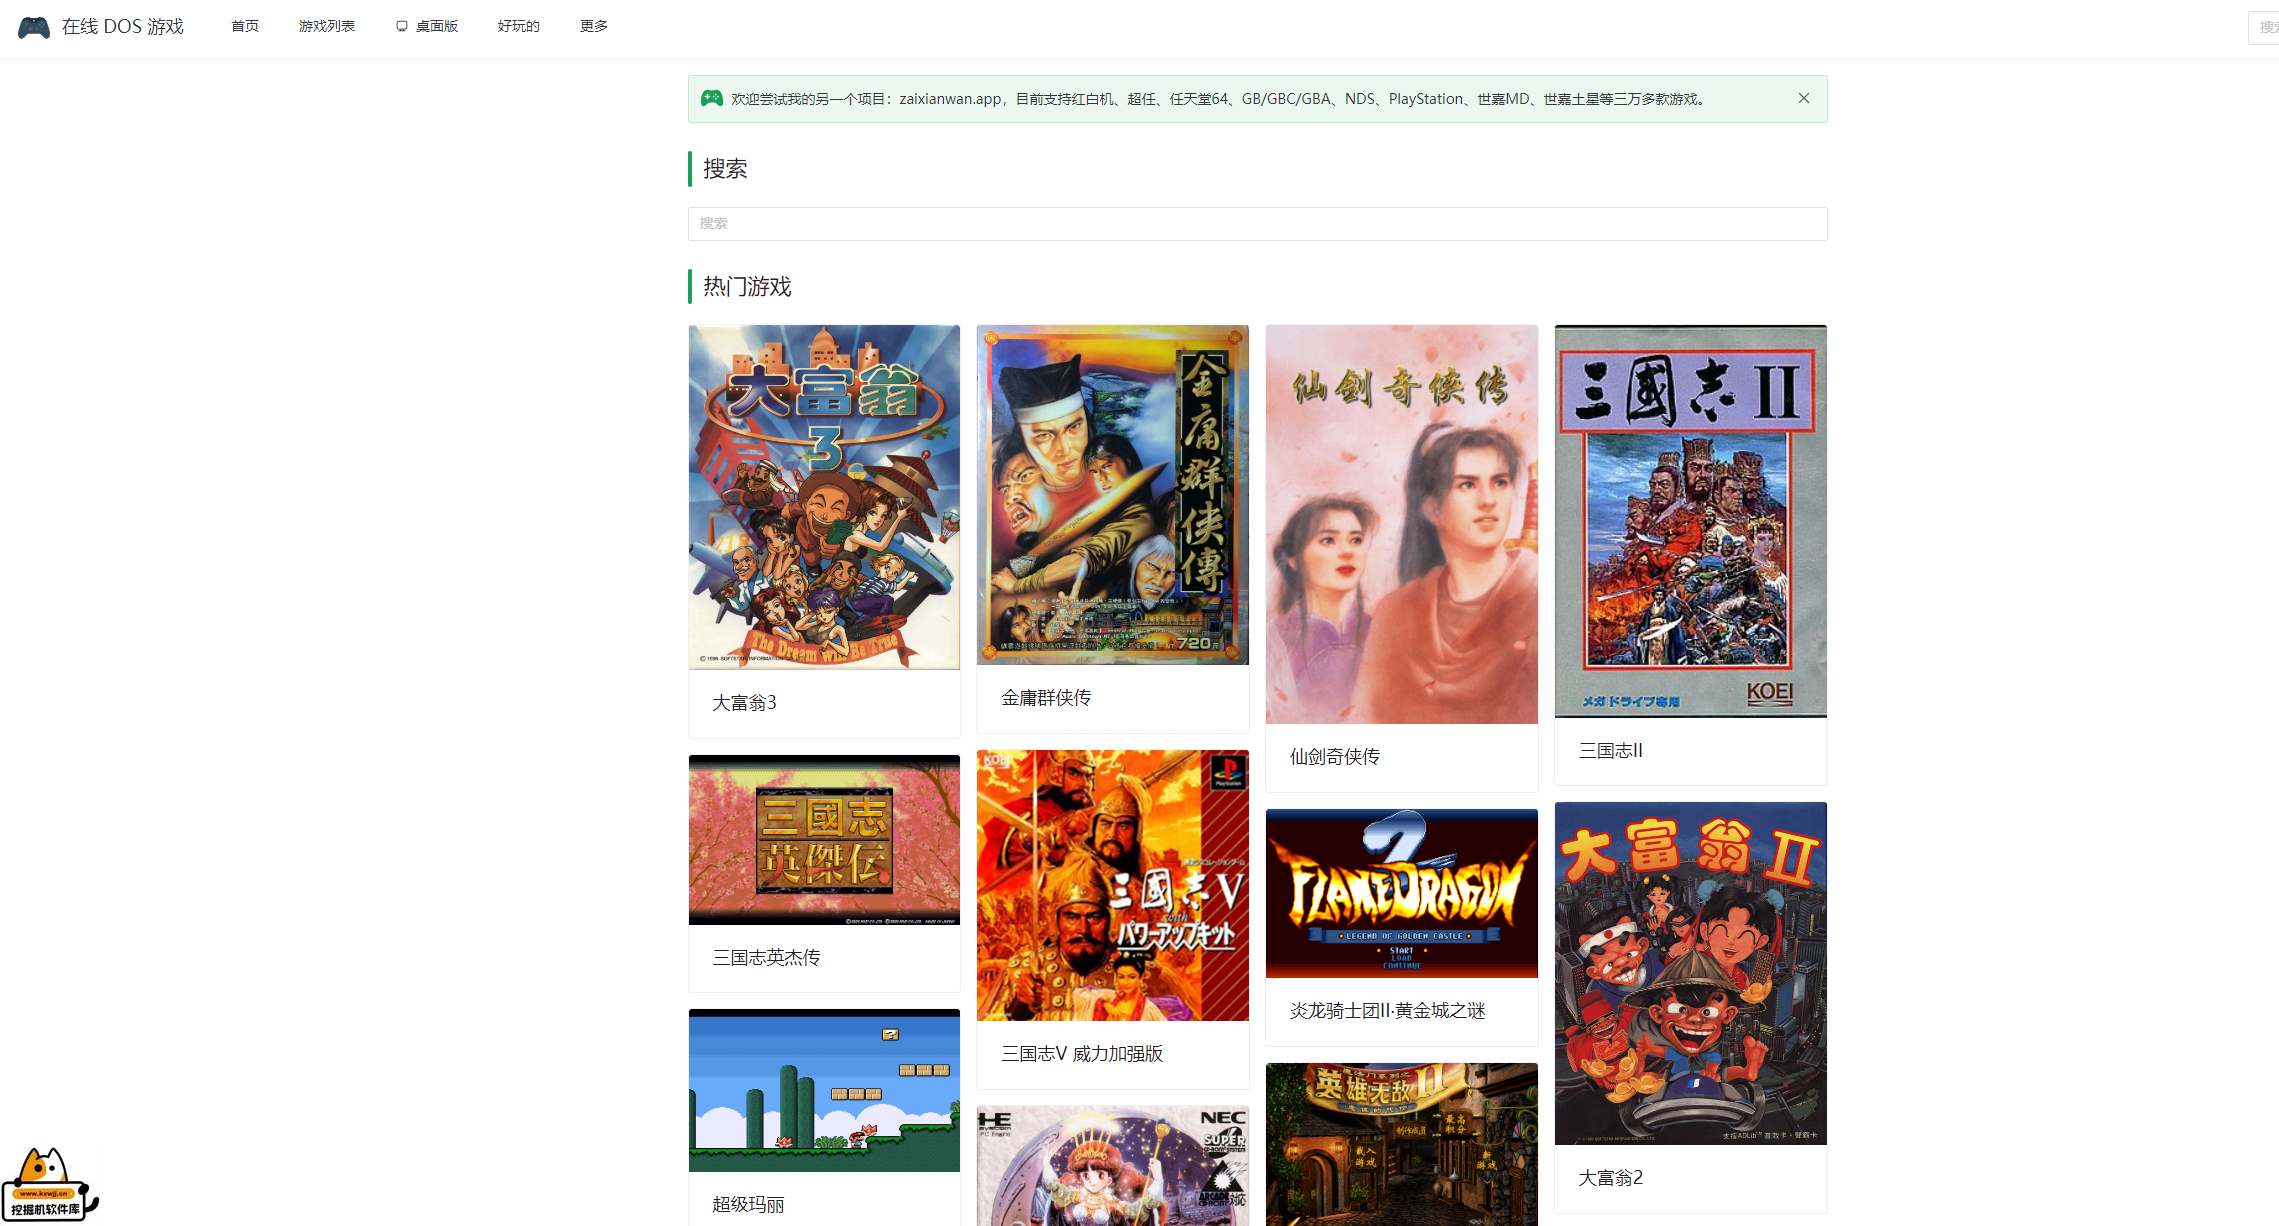This screenshot has height=1226, width=2279.
Task: Click the 仙剑奇侠传 title link
Action: (1334, 757)
